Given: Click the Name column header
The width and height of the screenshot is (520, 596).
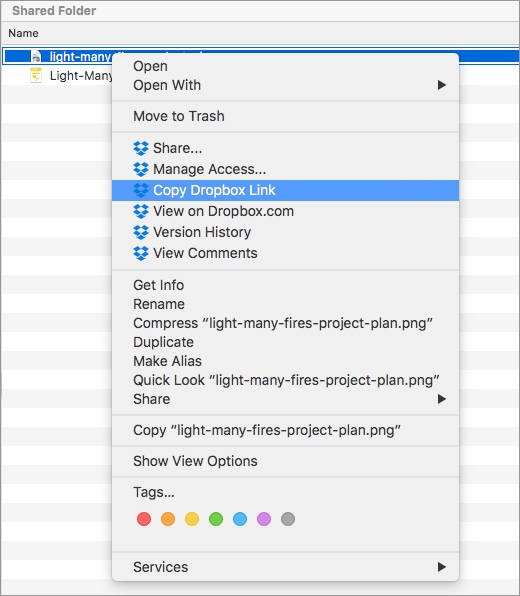Looking at the screenshot, I should [23, 33].
